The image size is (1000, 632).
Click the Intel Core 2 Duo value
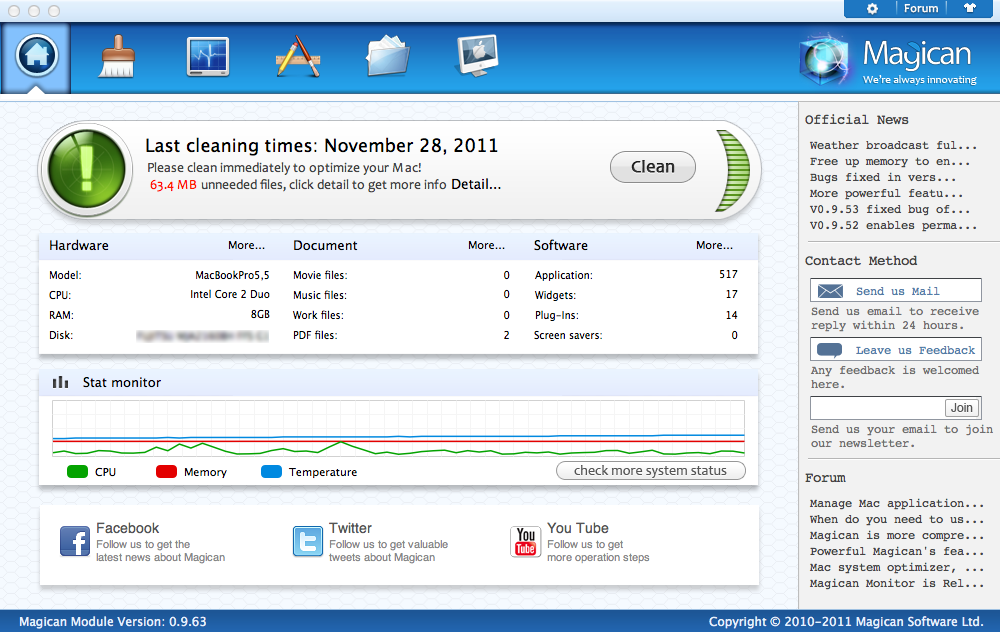pos(230,294)
